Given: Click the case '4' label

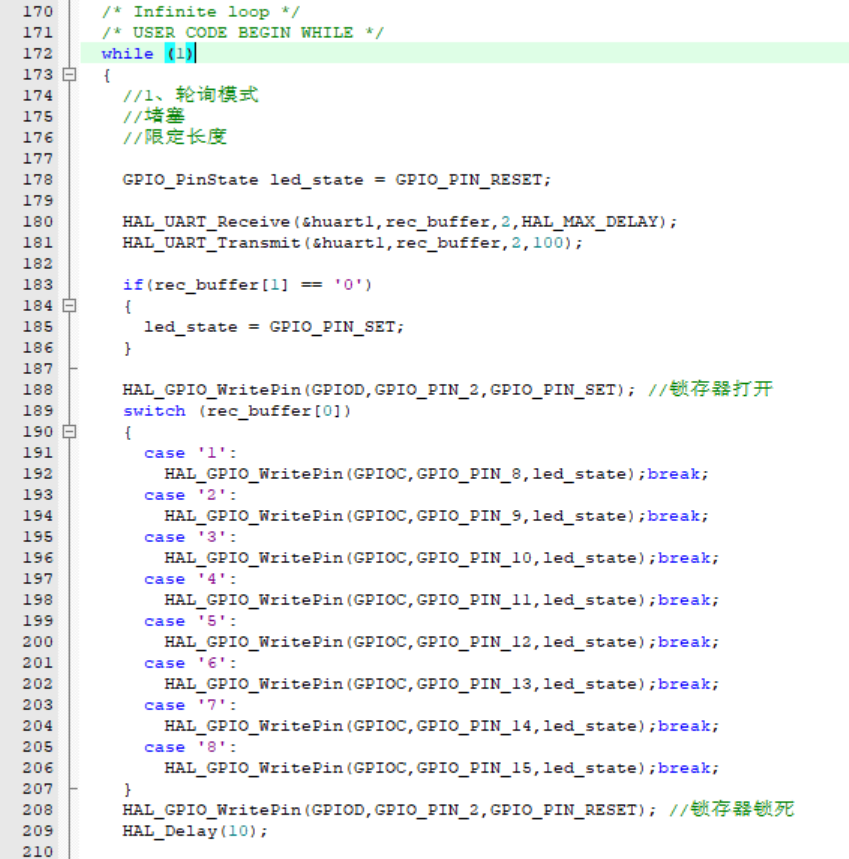Looking at the screenshot, I should (190, 579).
